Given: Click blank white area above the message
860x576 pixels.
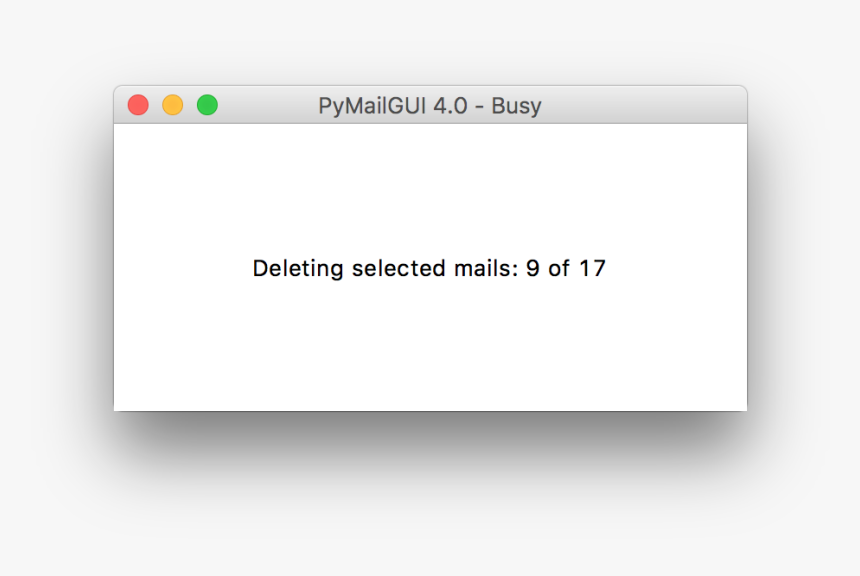Looking at the screenshot, I should coord(430,185).
